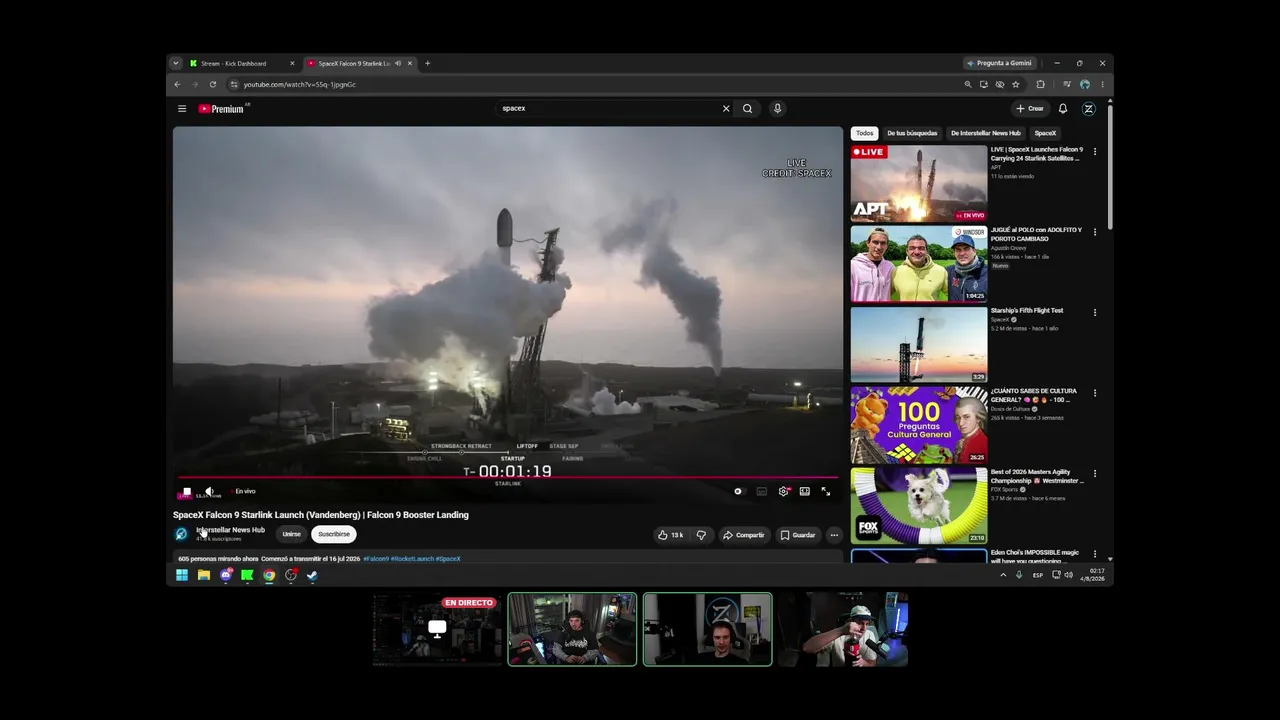The image size is (1280, 720).
Task: Open the account avatar menu
Action: (x=1089, y=109)
